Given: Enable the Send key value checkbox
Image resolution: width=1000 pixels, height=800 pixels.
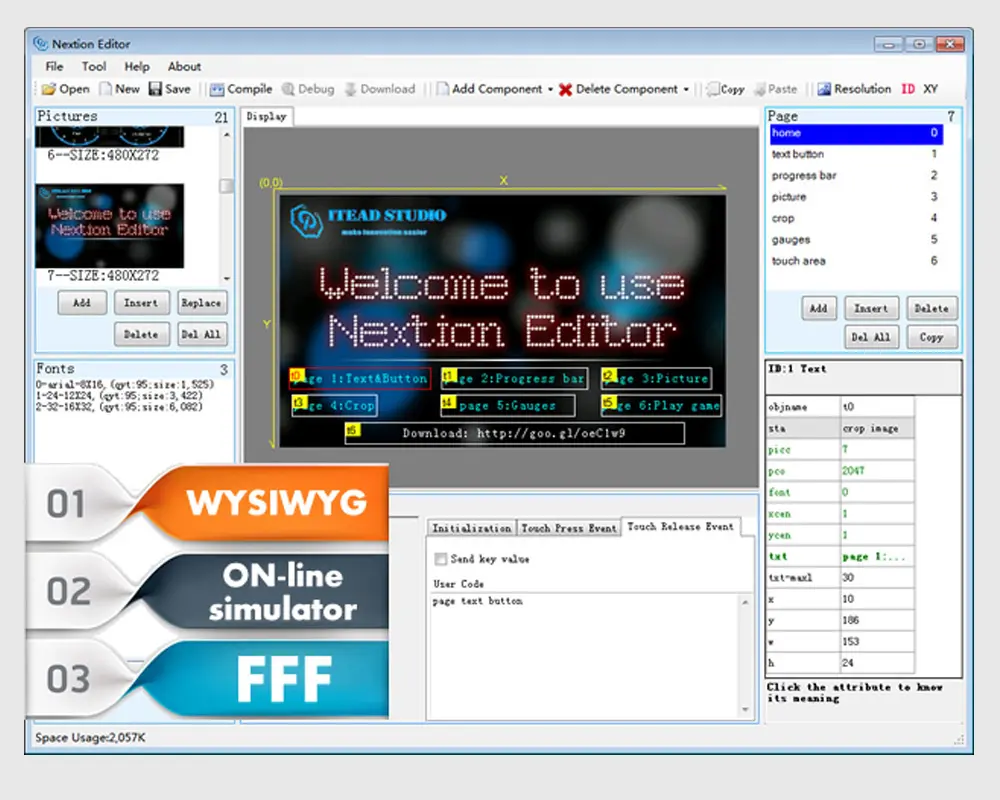Looking at the screenshot, I should [x=440, y=559].
